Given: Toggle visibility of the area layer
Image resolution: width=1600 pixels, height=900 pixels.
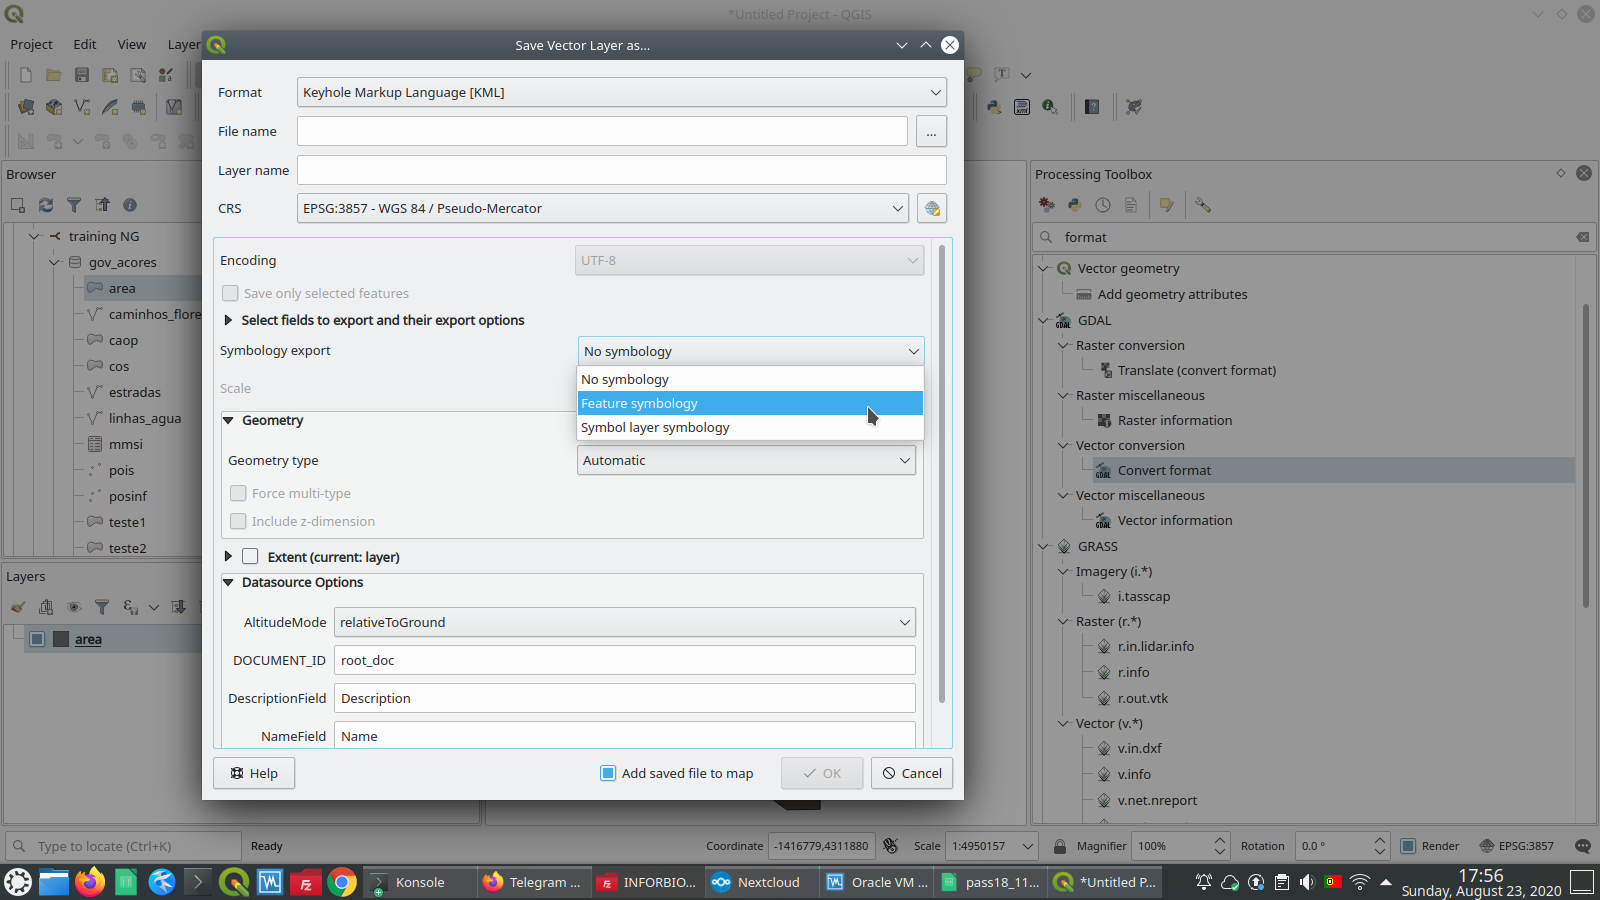Looking at the screenshot, I should tap(37, 639).
